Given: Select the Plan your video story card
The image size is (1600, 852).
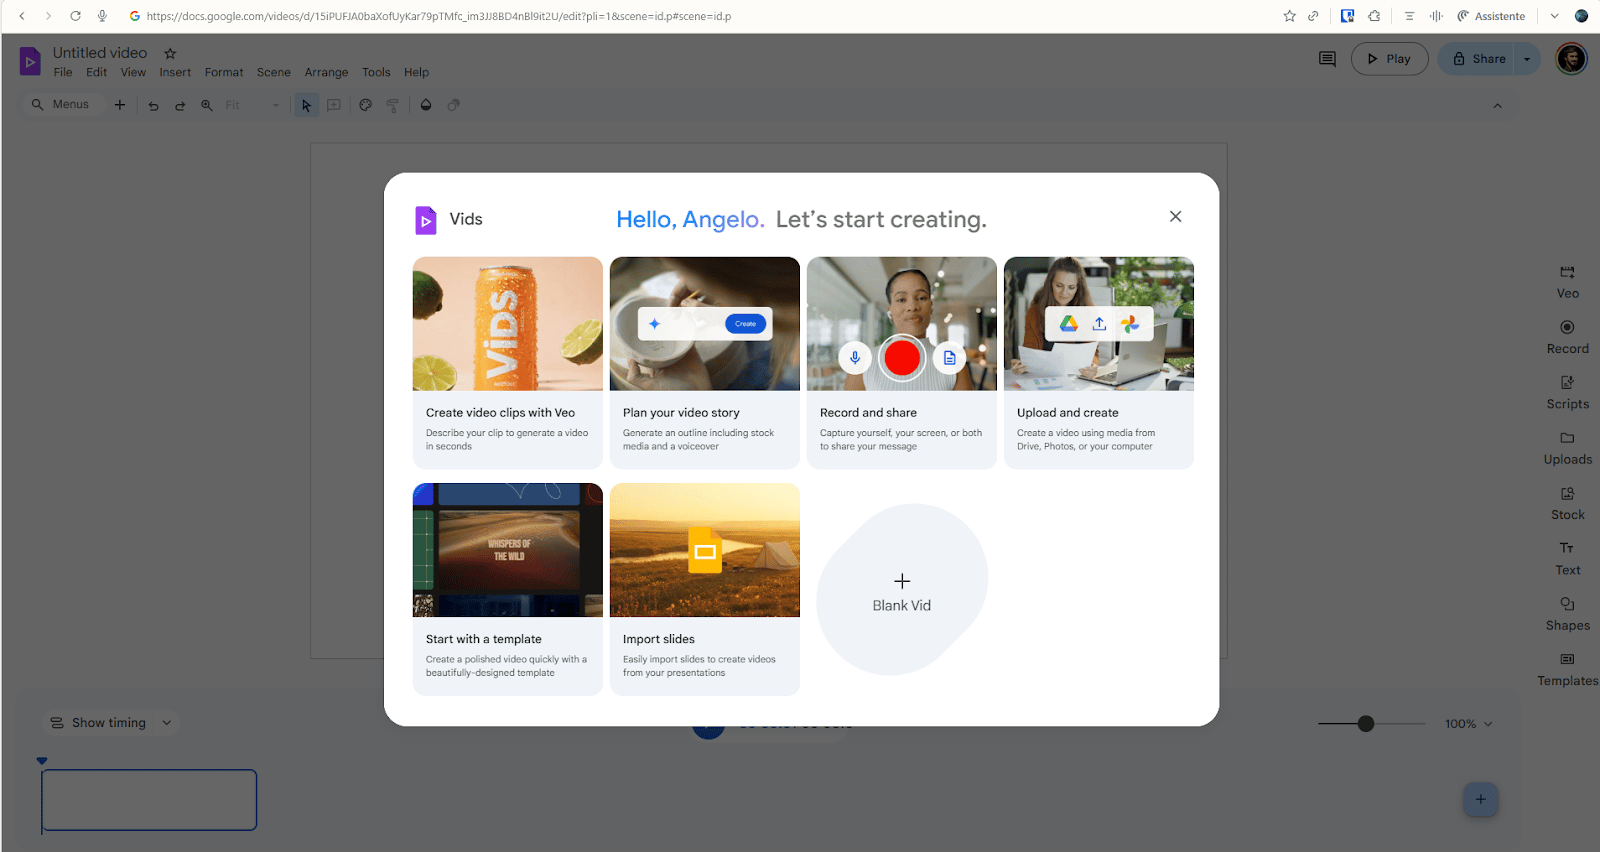Looking at the screenshot, I should coord(705,362).
